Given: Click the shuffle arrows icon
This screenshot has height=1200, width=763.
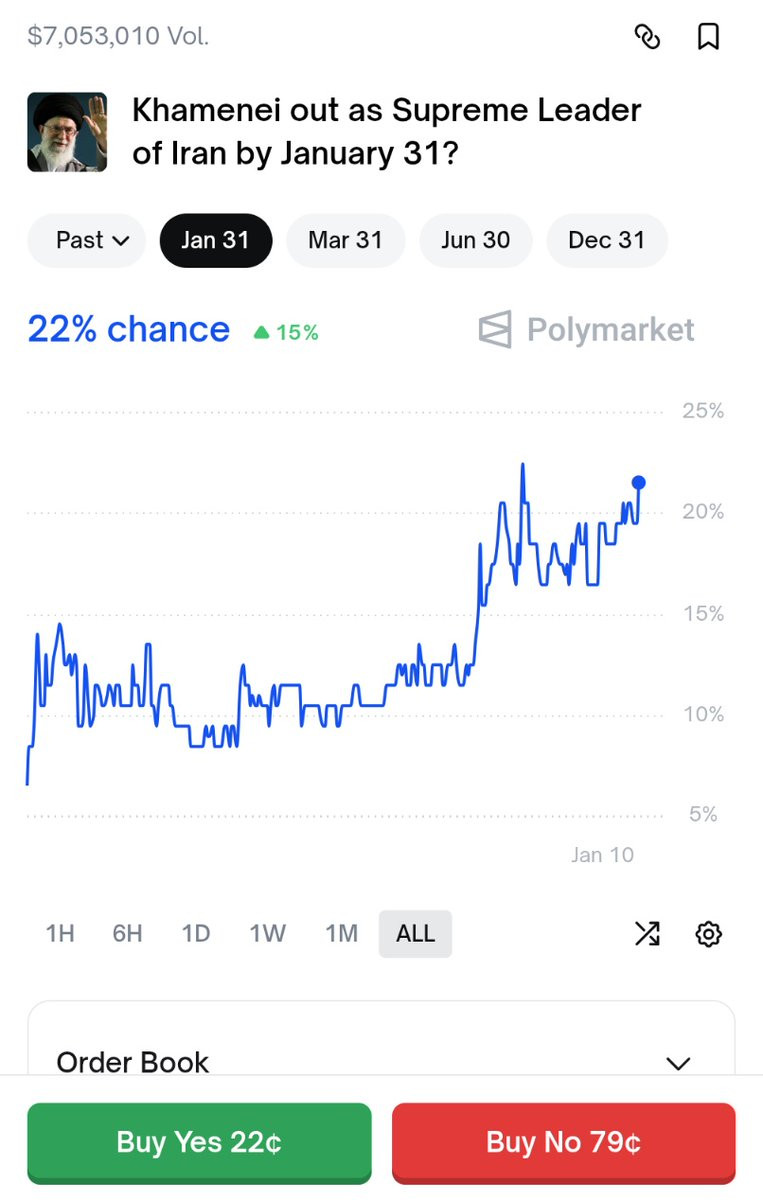Looking at the screenshot, I should coord(647,934).
